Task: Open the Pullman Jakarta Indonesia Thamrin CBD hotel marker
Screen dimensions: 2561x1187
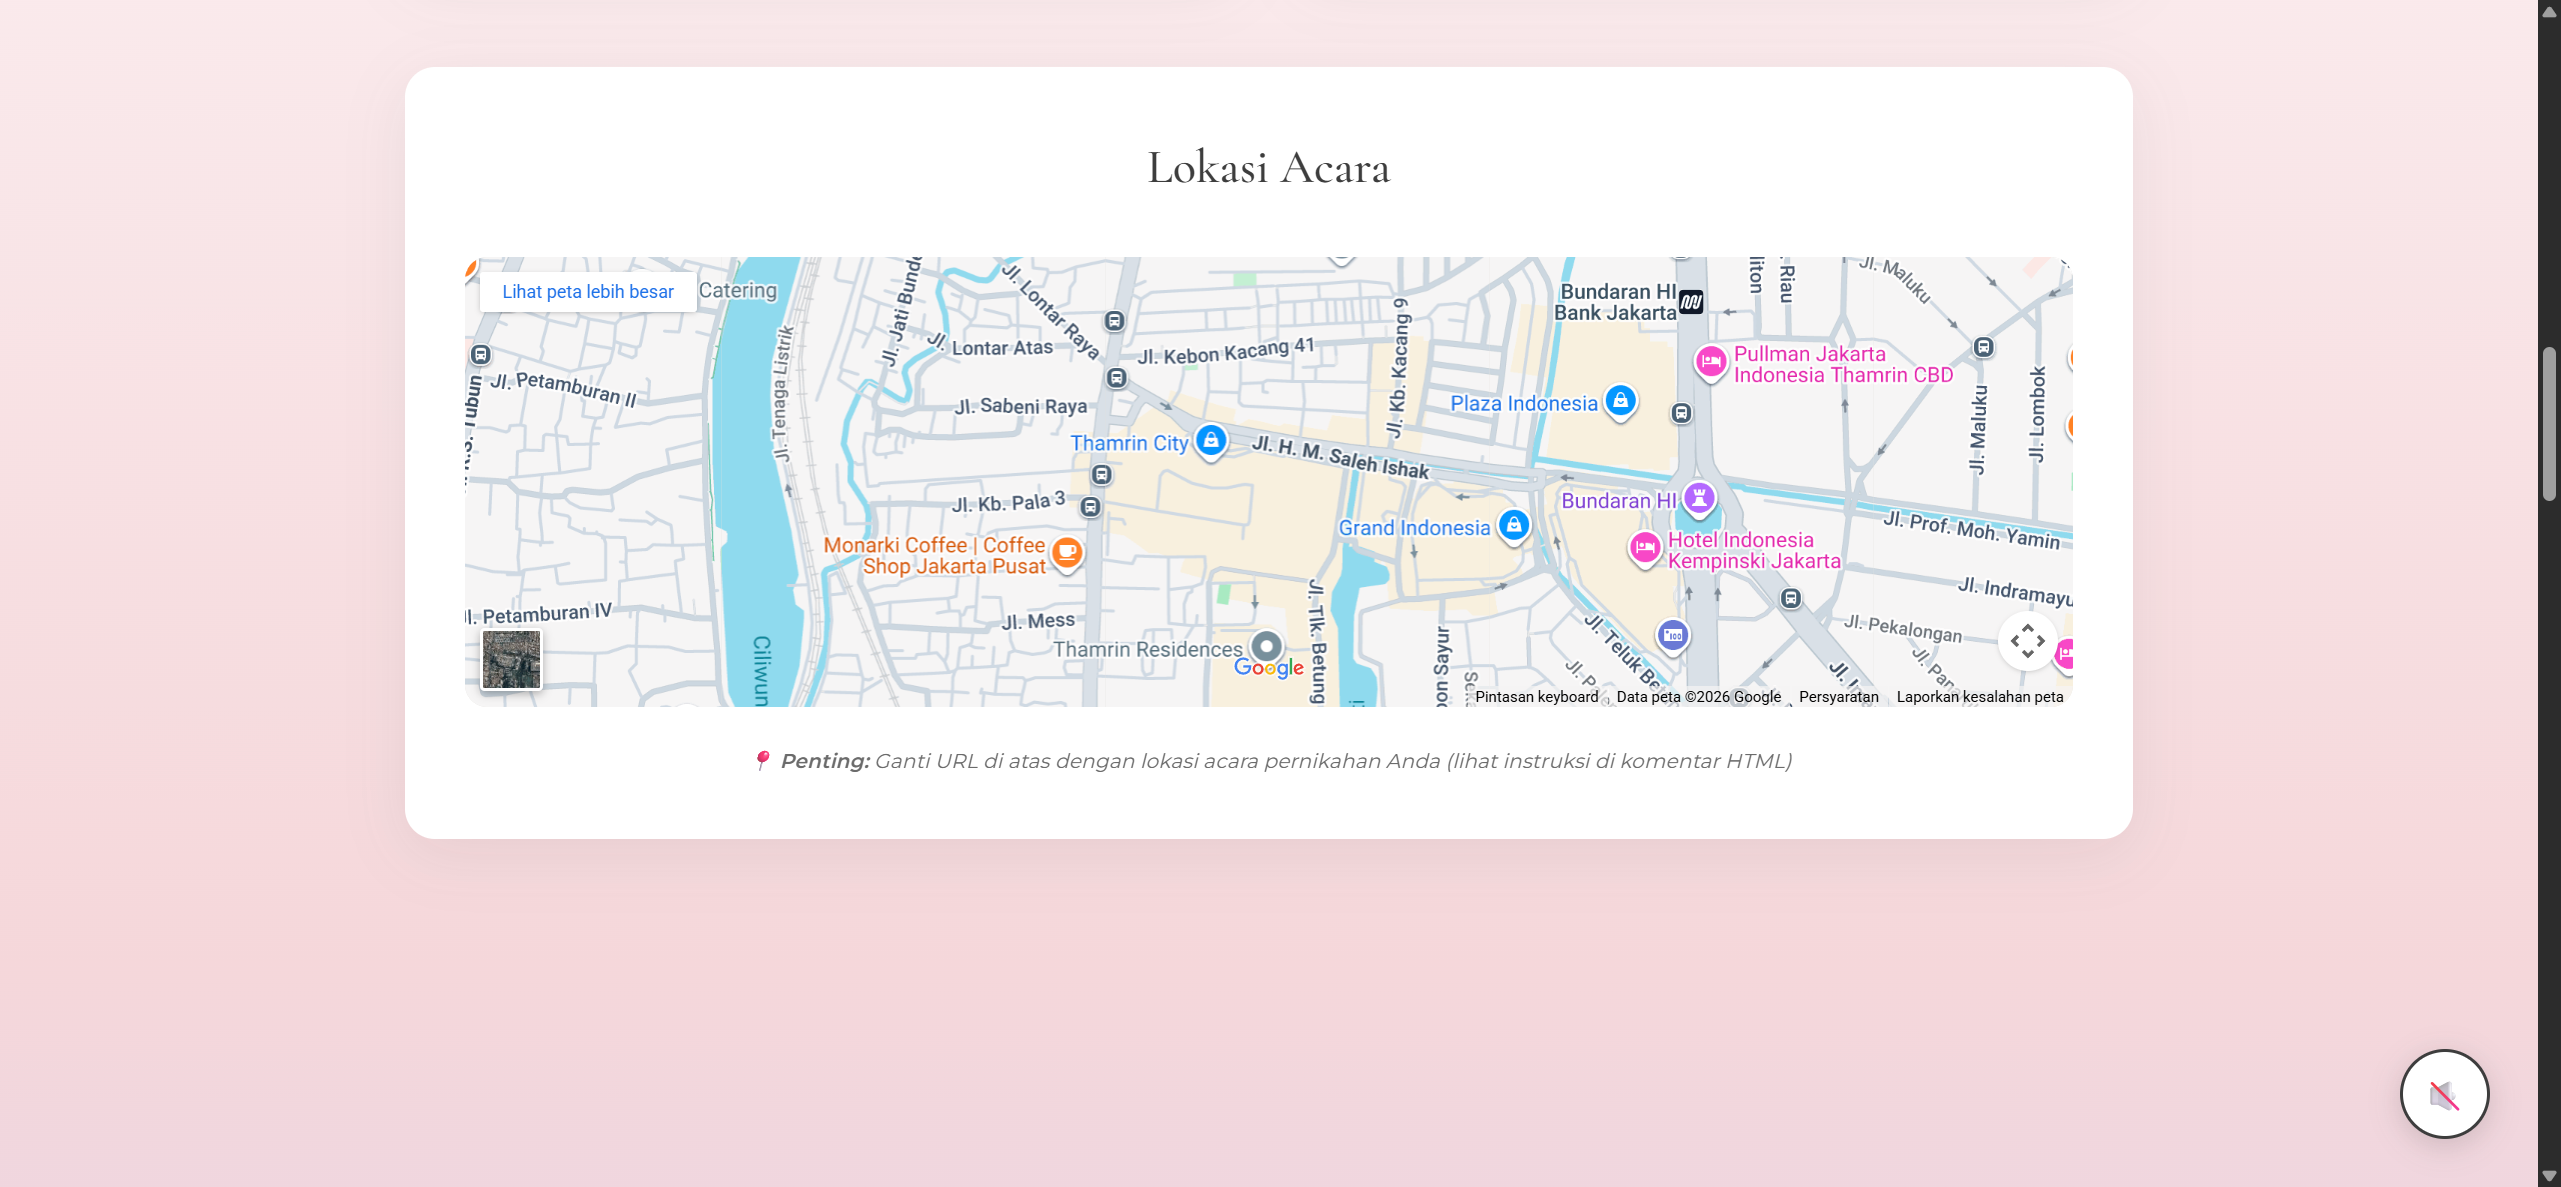Action: (1710, 363)
